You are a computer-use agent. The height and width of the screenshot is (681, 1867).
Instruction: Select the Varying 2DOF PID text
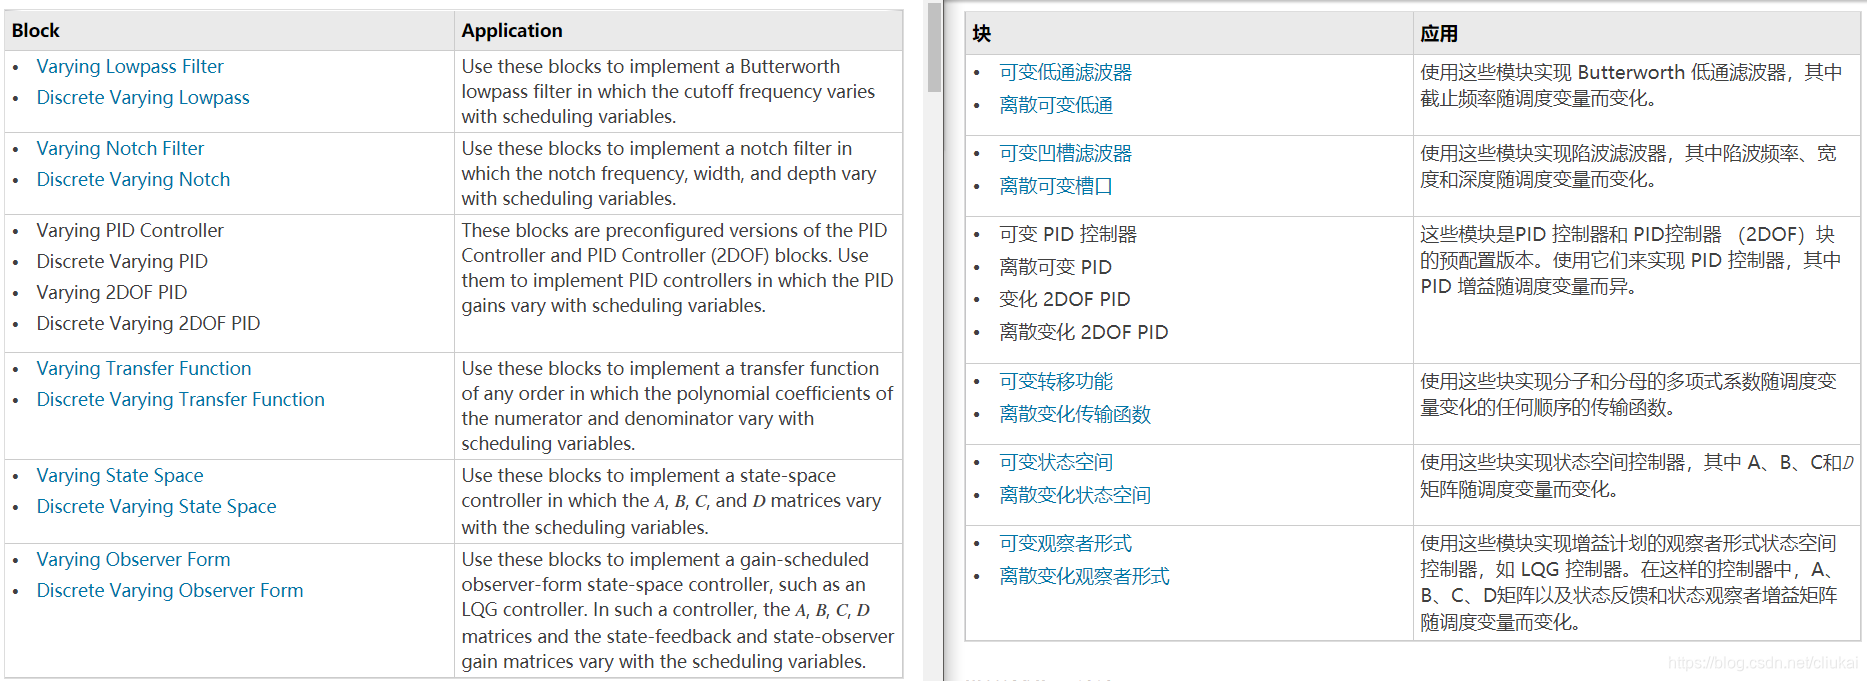coord(112,293)
